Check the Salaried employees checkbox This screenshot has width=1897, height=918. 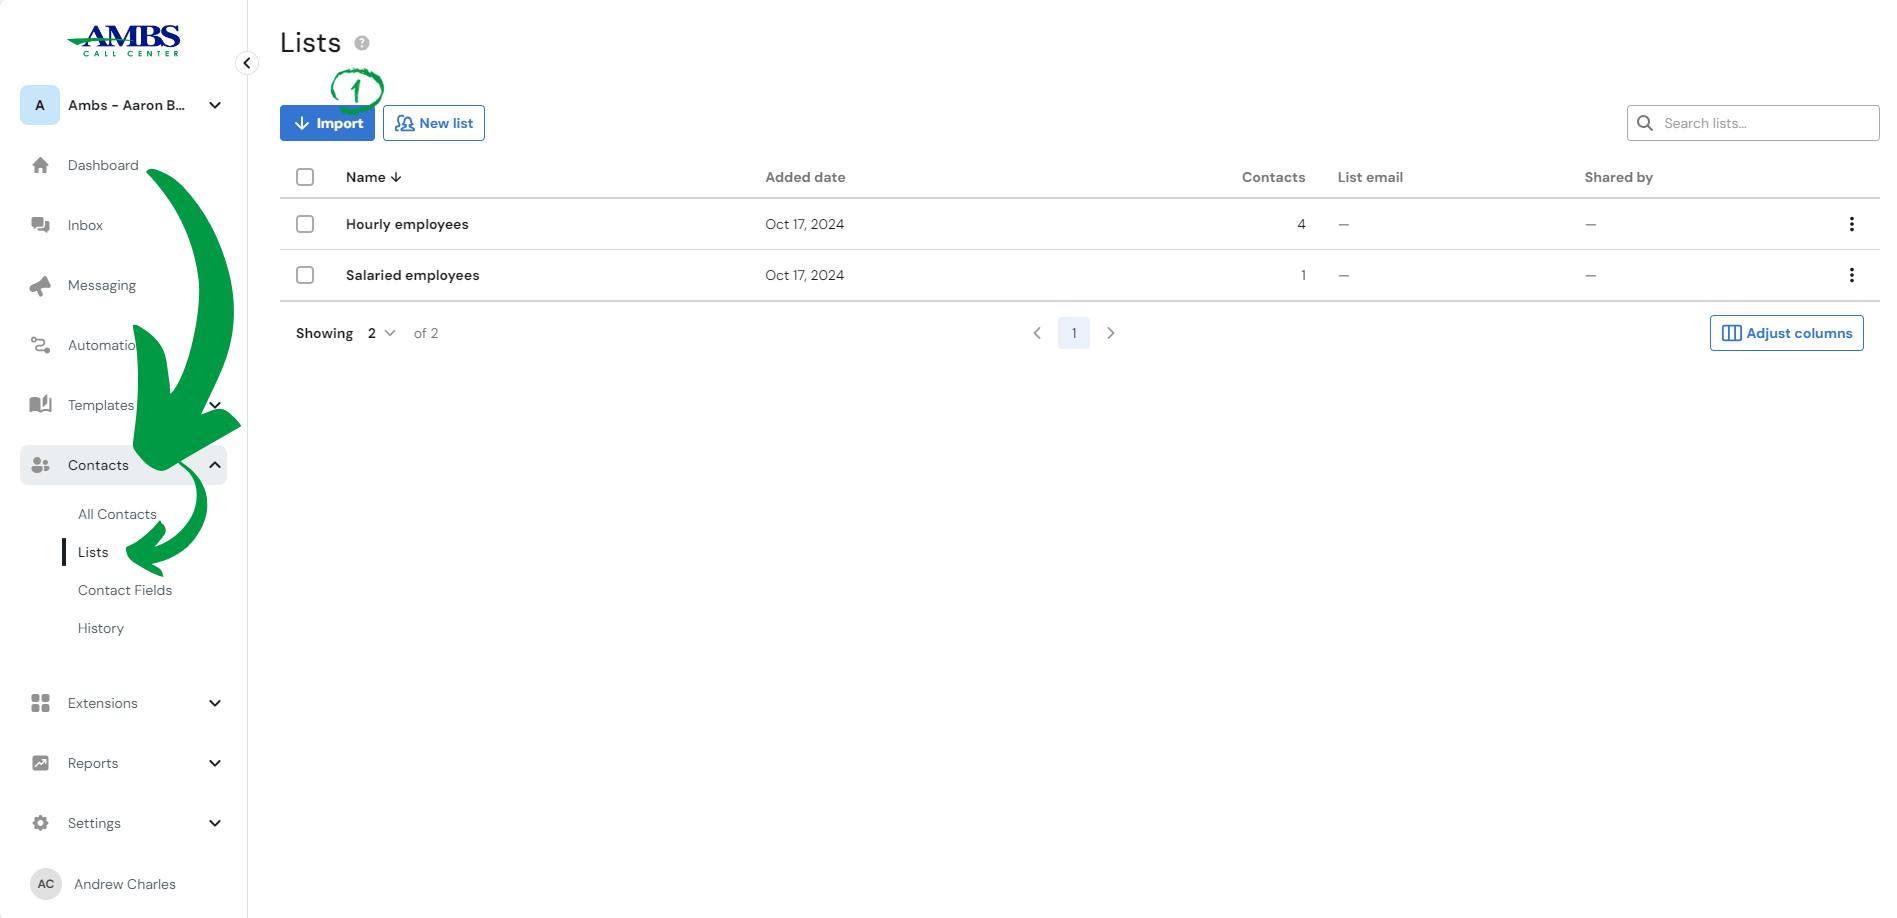(x=305, y=275)
